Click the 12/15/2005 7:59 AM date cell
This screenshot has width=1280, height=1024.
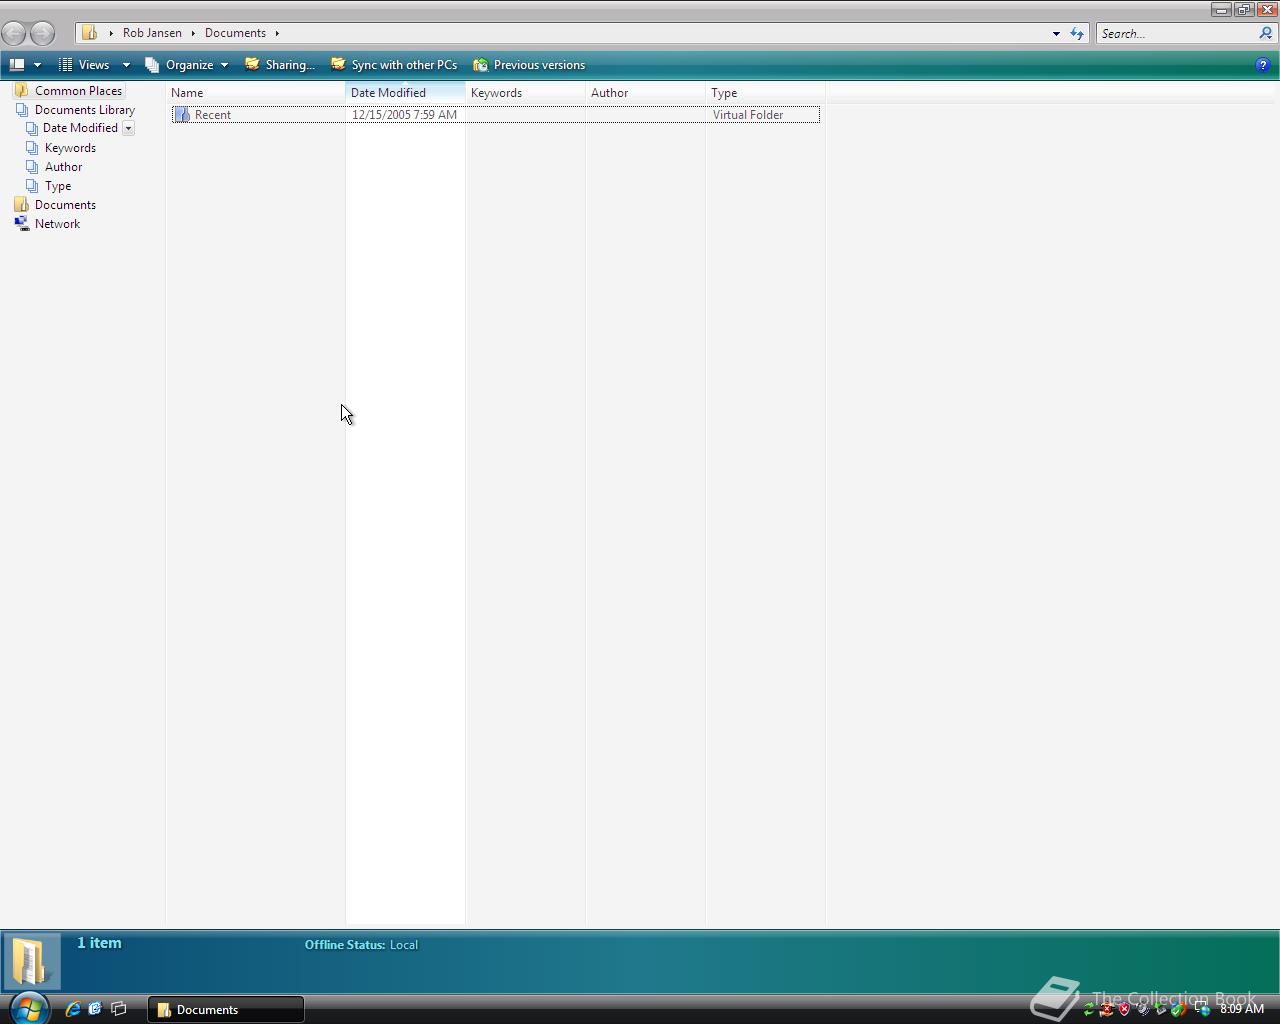point(404,115)
